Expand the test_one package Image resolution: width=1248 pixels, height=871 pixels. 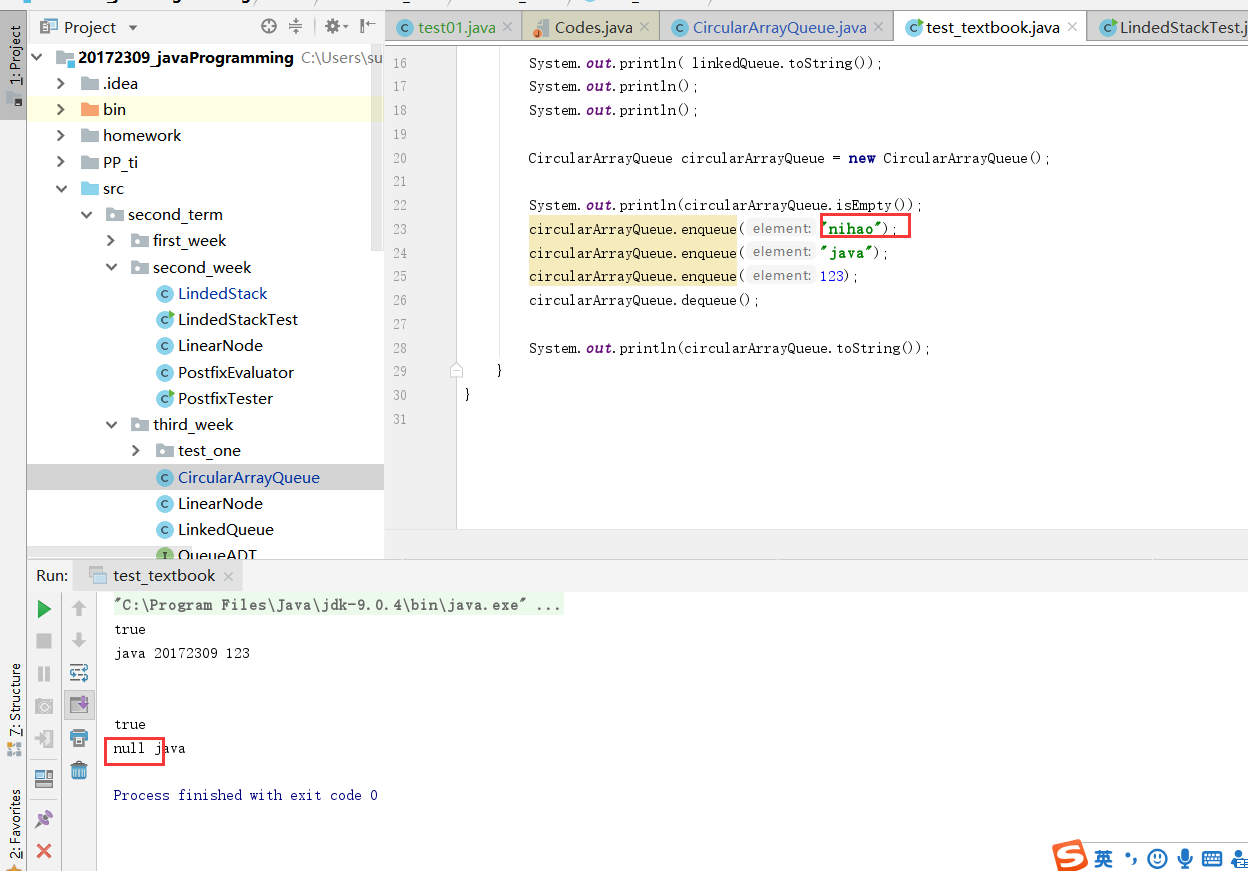[136, 450]
